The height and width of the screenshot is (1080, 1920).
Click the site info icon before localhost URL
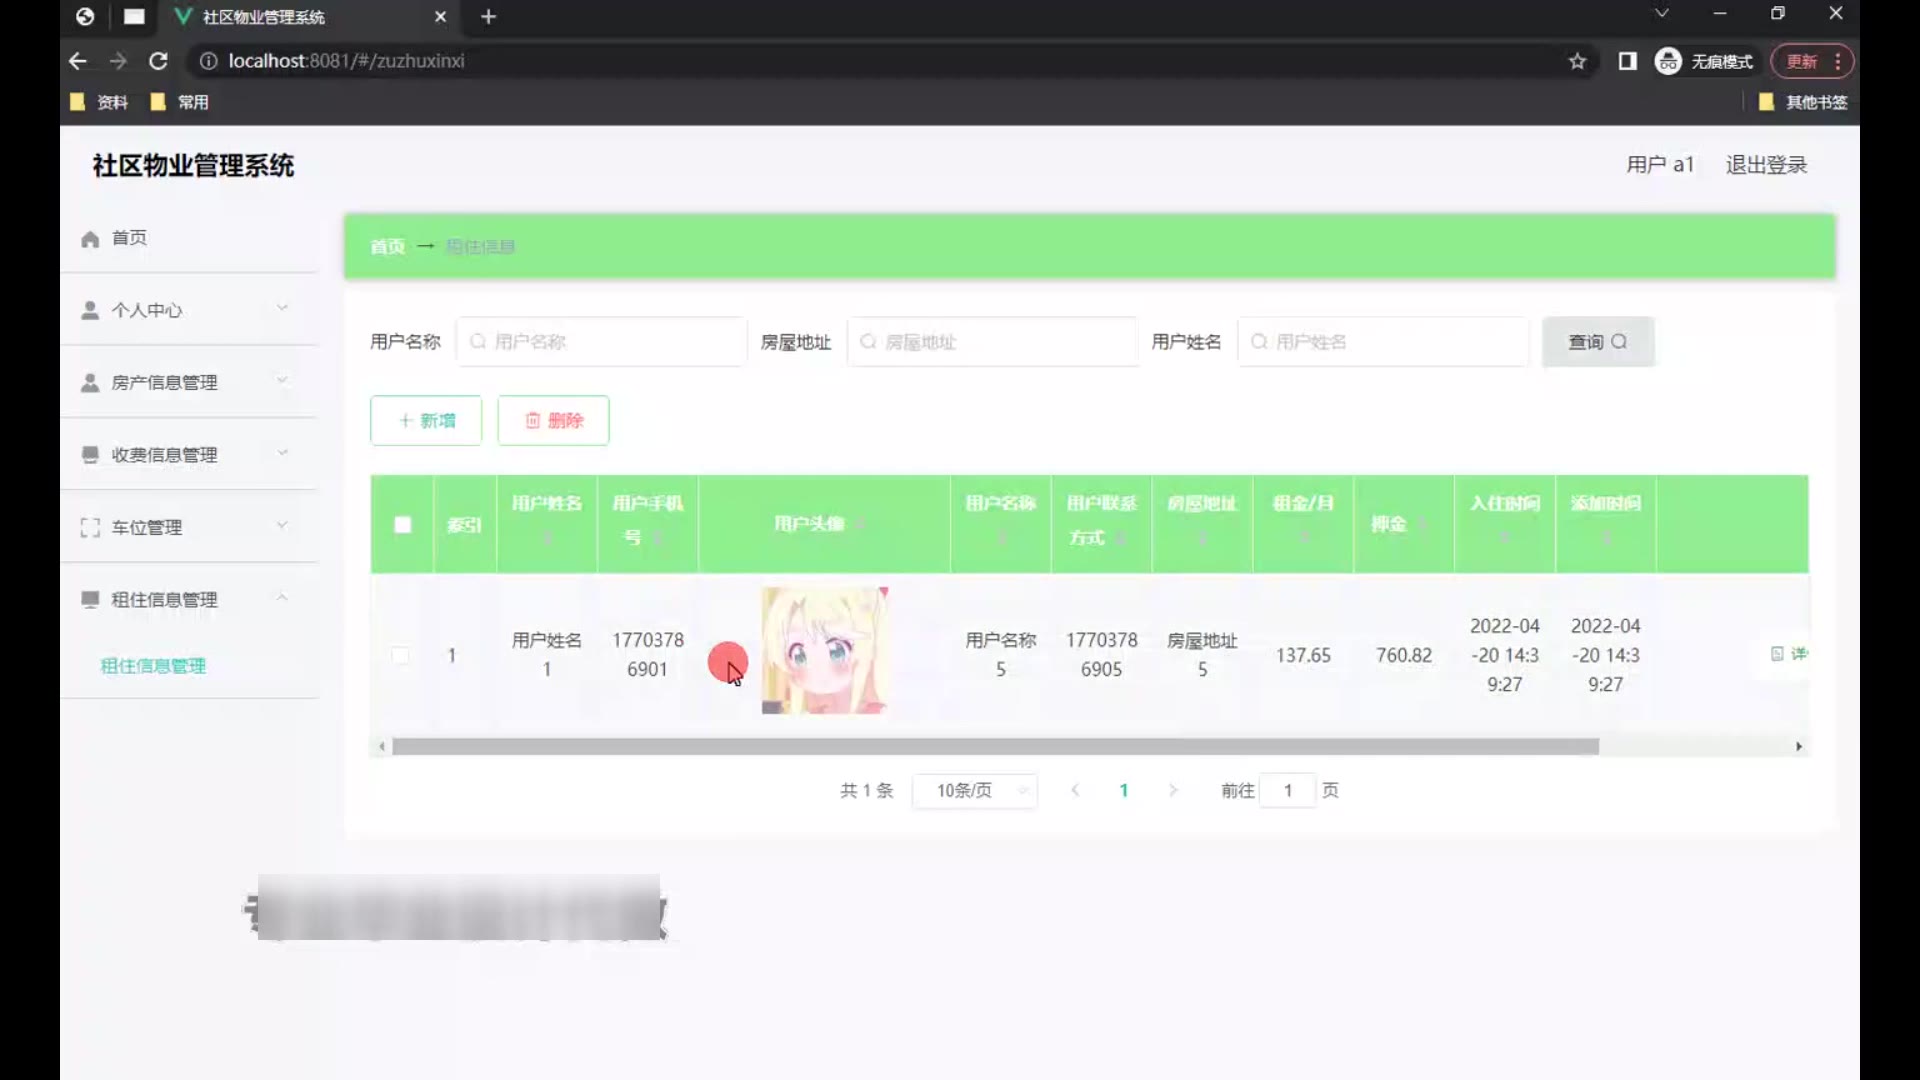pos(208,62)
